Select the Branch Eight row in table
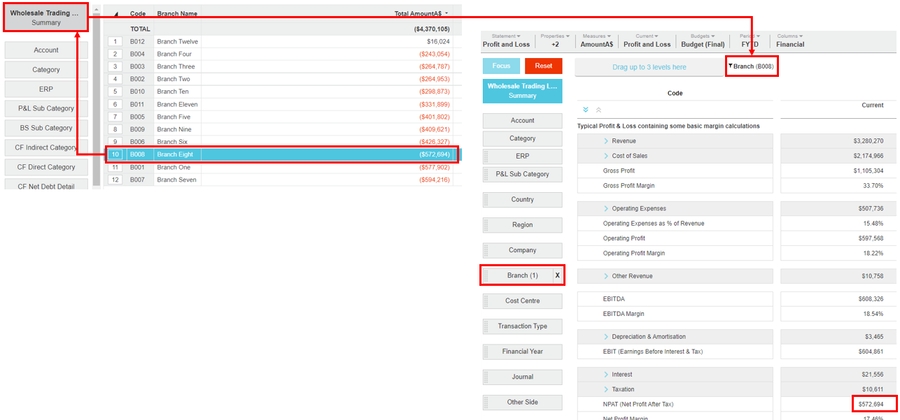This screenshot has height=420, width=900. (x=280, y=154)
